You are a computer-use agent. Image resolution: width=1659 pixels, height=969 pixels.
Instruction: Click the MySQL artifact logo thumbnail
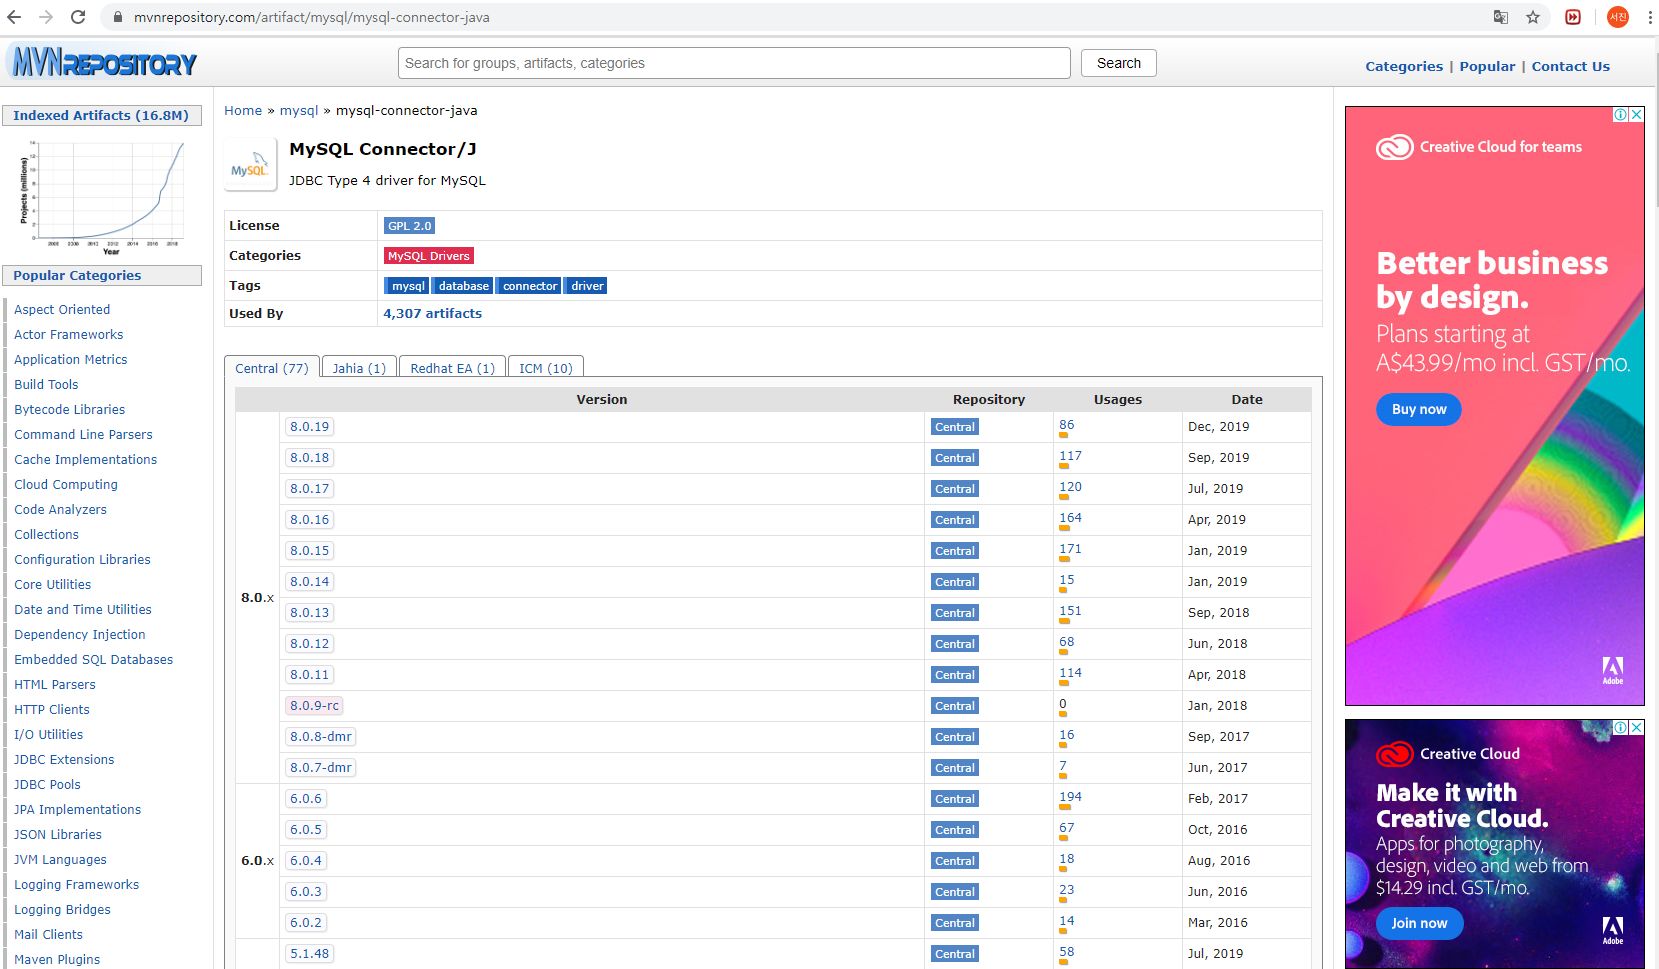point(250,165)
